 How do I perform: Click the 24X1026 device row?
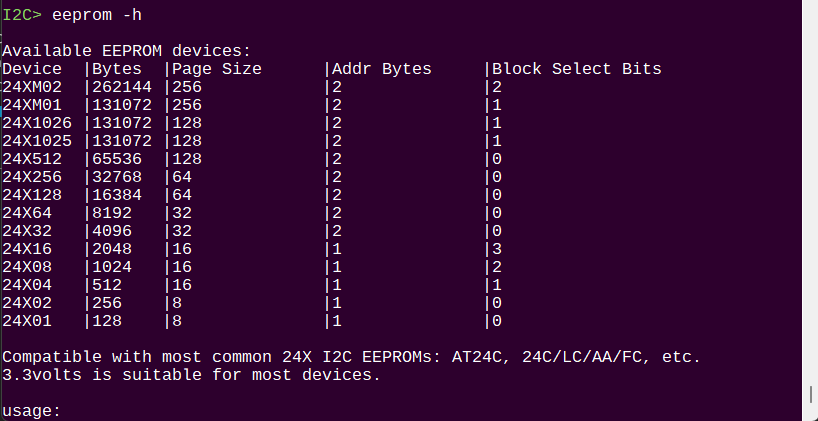click(252, 123)
